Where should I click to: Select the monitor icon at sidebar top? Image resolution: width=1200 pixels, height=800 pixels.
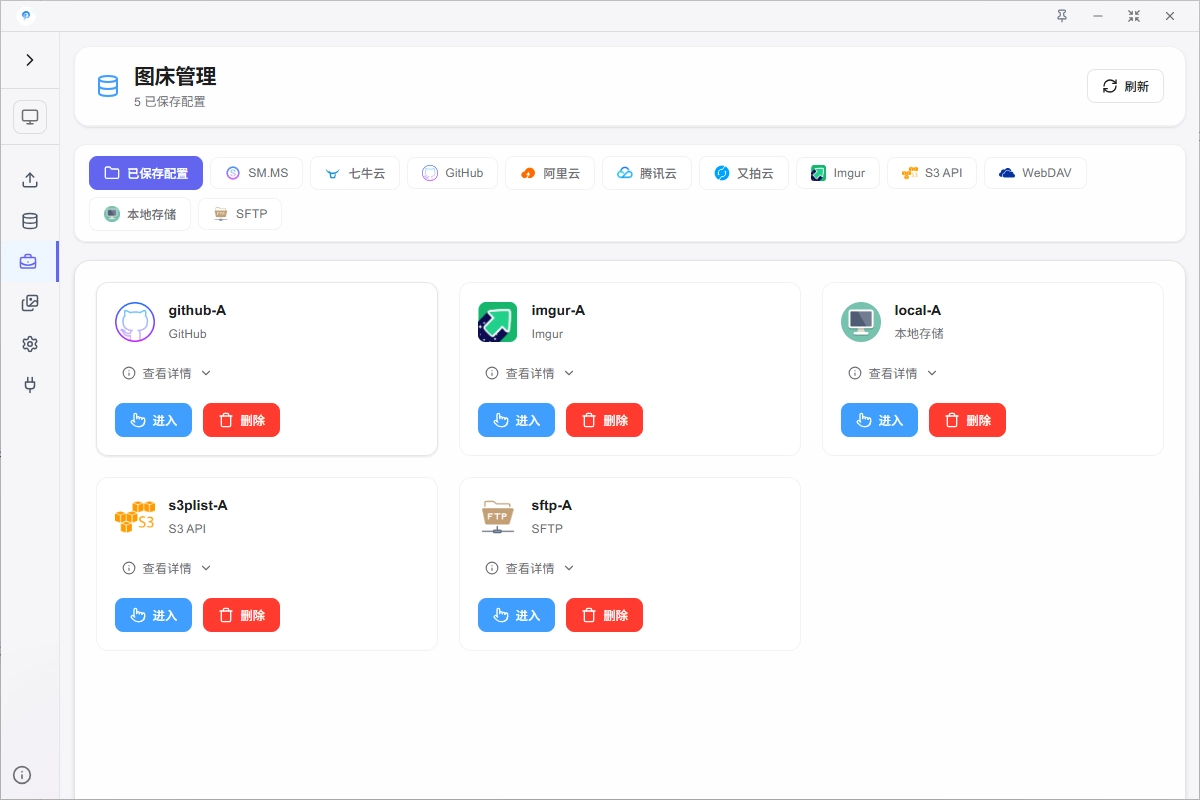point(30,116)
